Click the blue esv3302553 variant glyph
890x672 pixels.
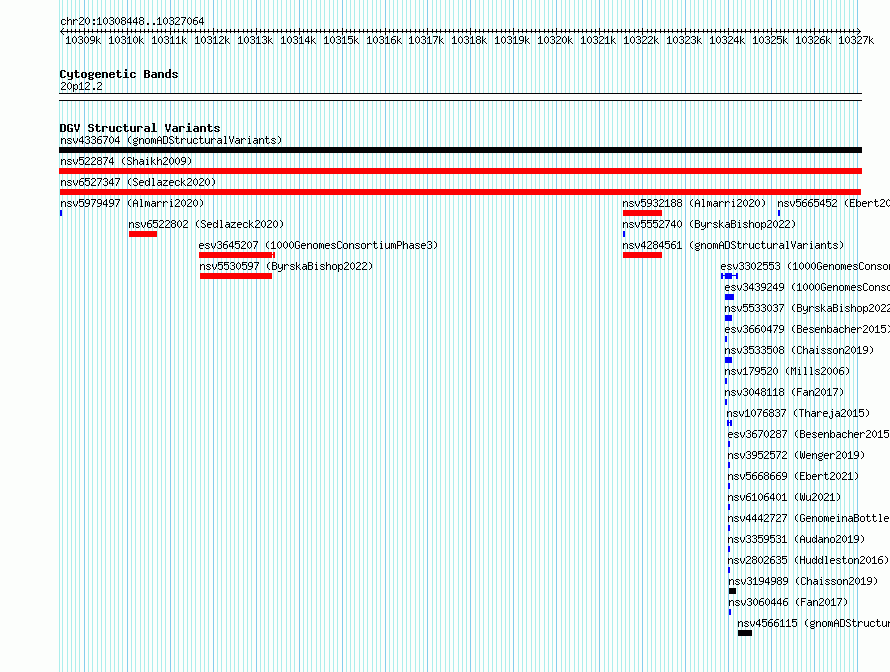729,276
